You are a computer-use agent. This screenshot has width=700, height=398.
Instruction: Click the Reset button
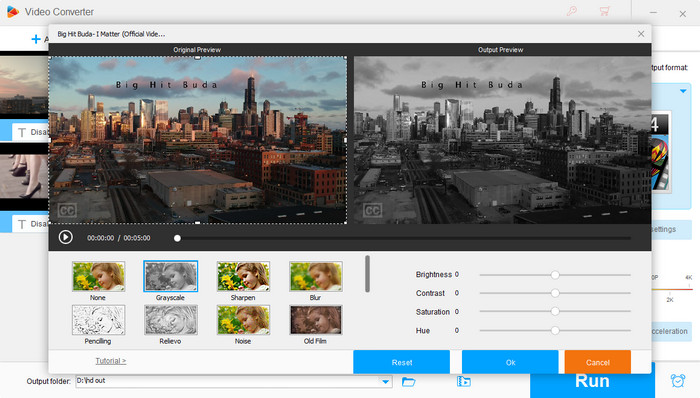[401, 362]
